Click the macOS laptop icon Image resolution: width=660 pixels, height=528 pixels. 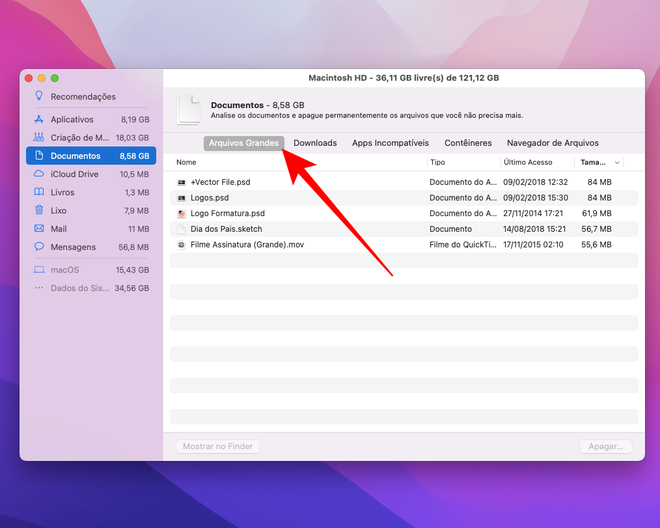pos(39,269)
